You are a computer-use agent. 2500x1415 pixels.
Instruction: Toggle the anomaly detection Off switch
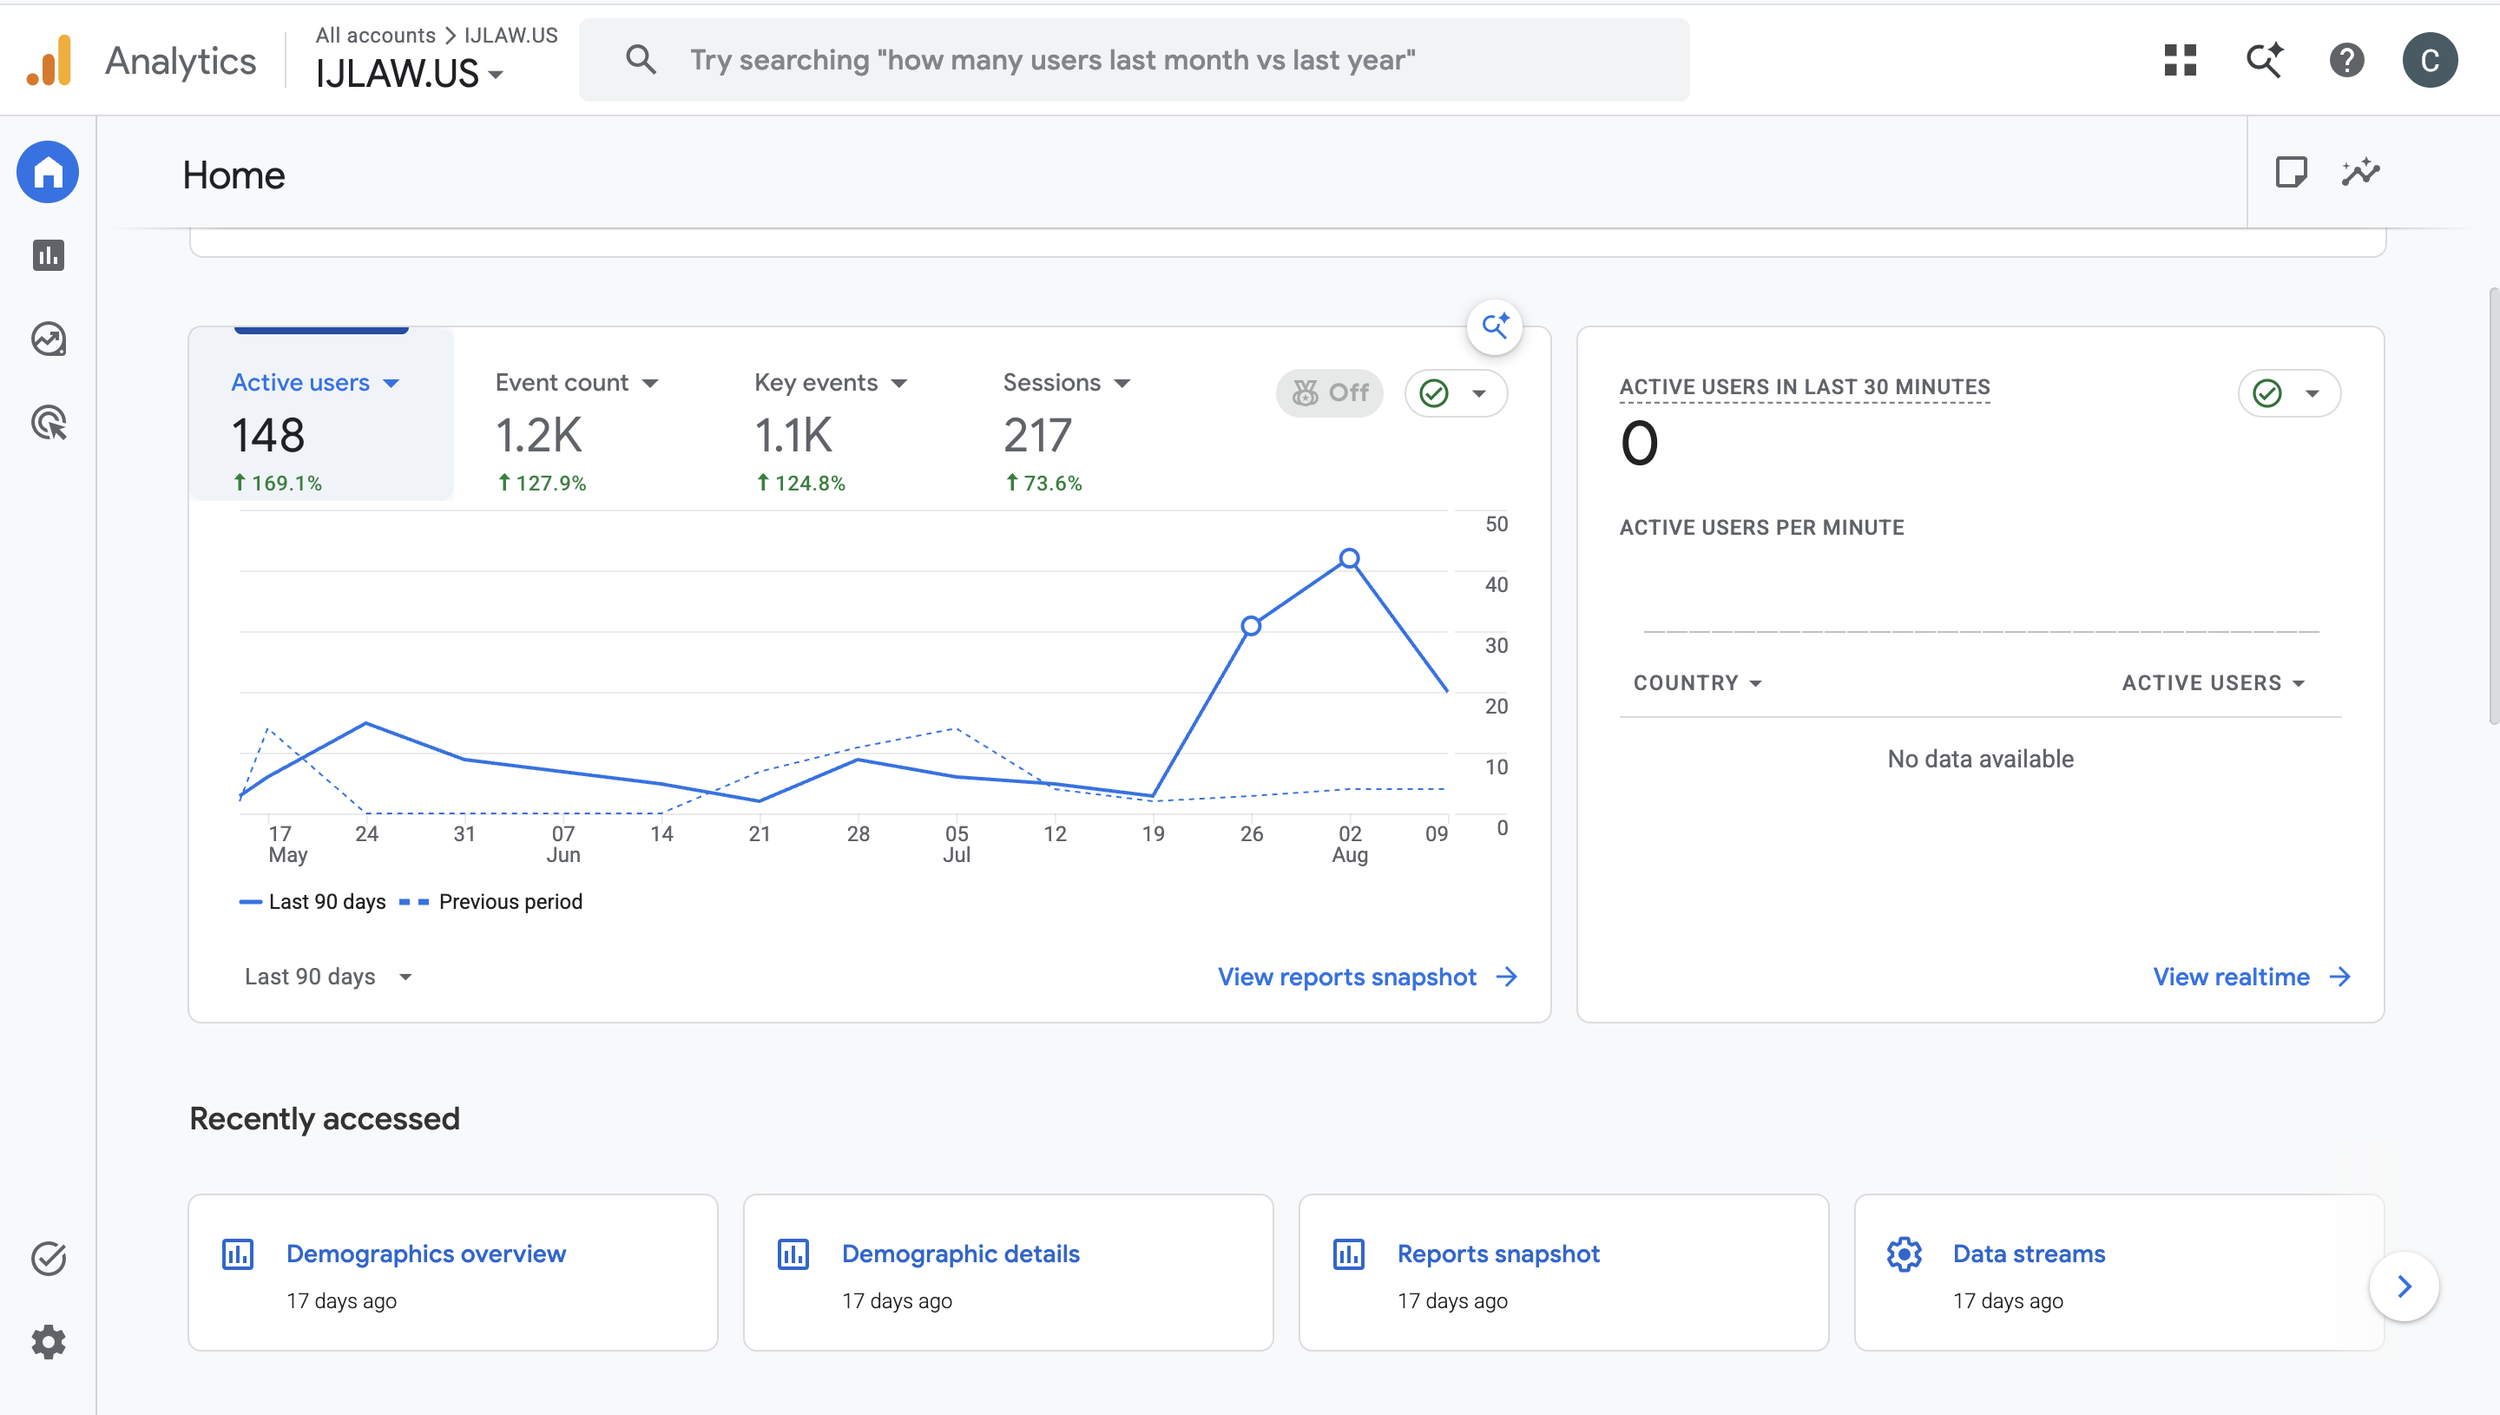click(x=1330, y=393)
